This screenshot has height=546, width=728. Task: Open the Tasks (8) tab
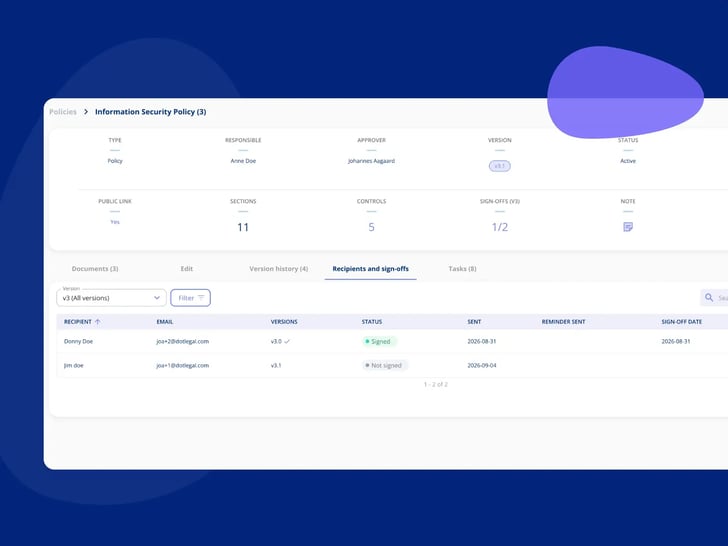pyautogui.click(x=462, y=269)
